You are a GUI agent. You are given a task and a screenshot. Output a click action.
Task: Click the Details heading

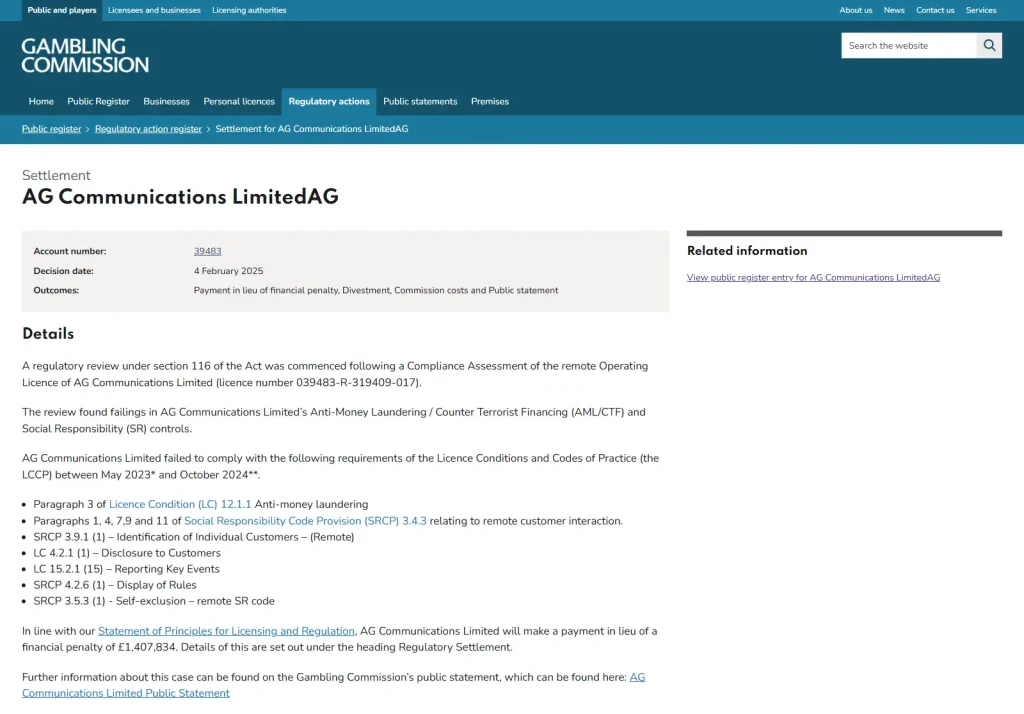point(48,334)
